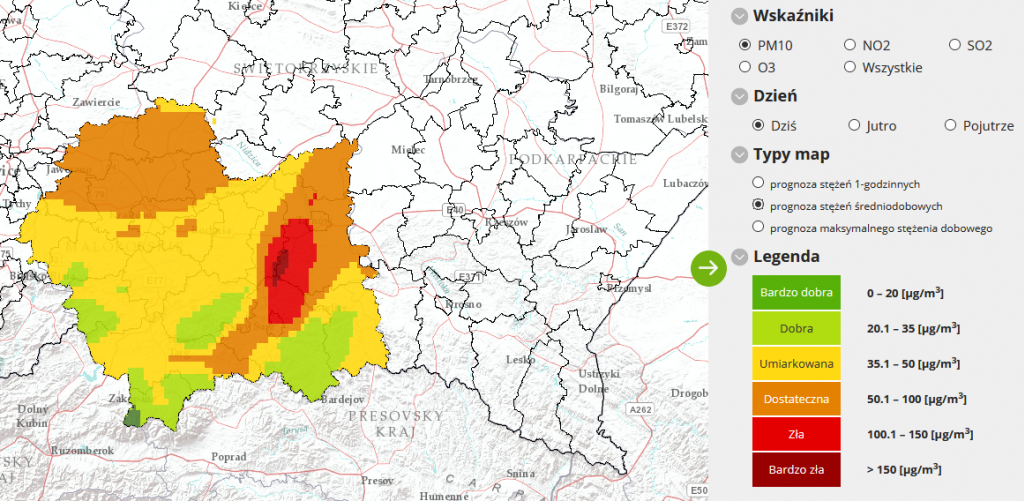The image size is (1024, 501).
Task: Click the Dostateczna orange legend swatch
Action: tap(796, 399)
